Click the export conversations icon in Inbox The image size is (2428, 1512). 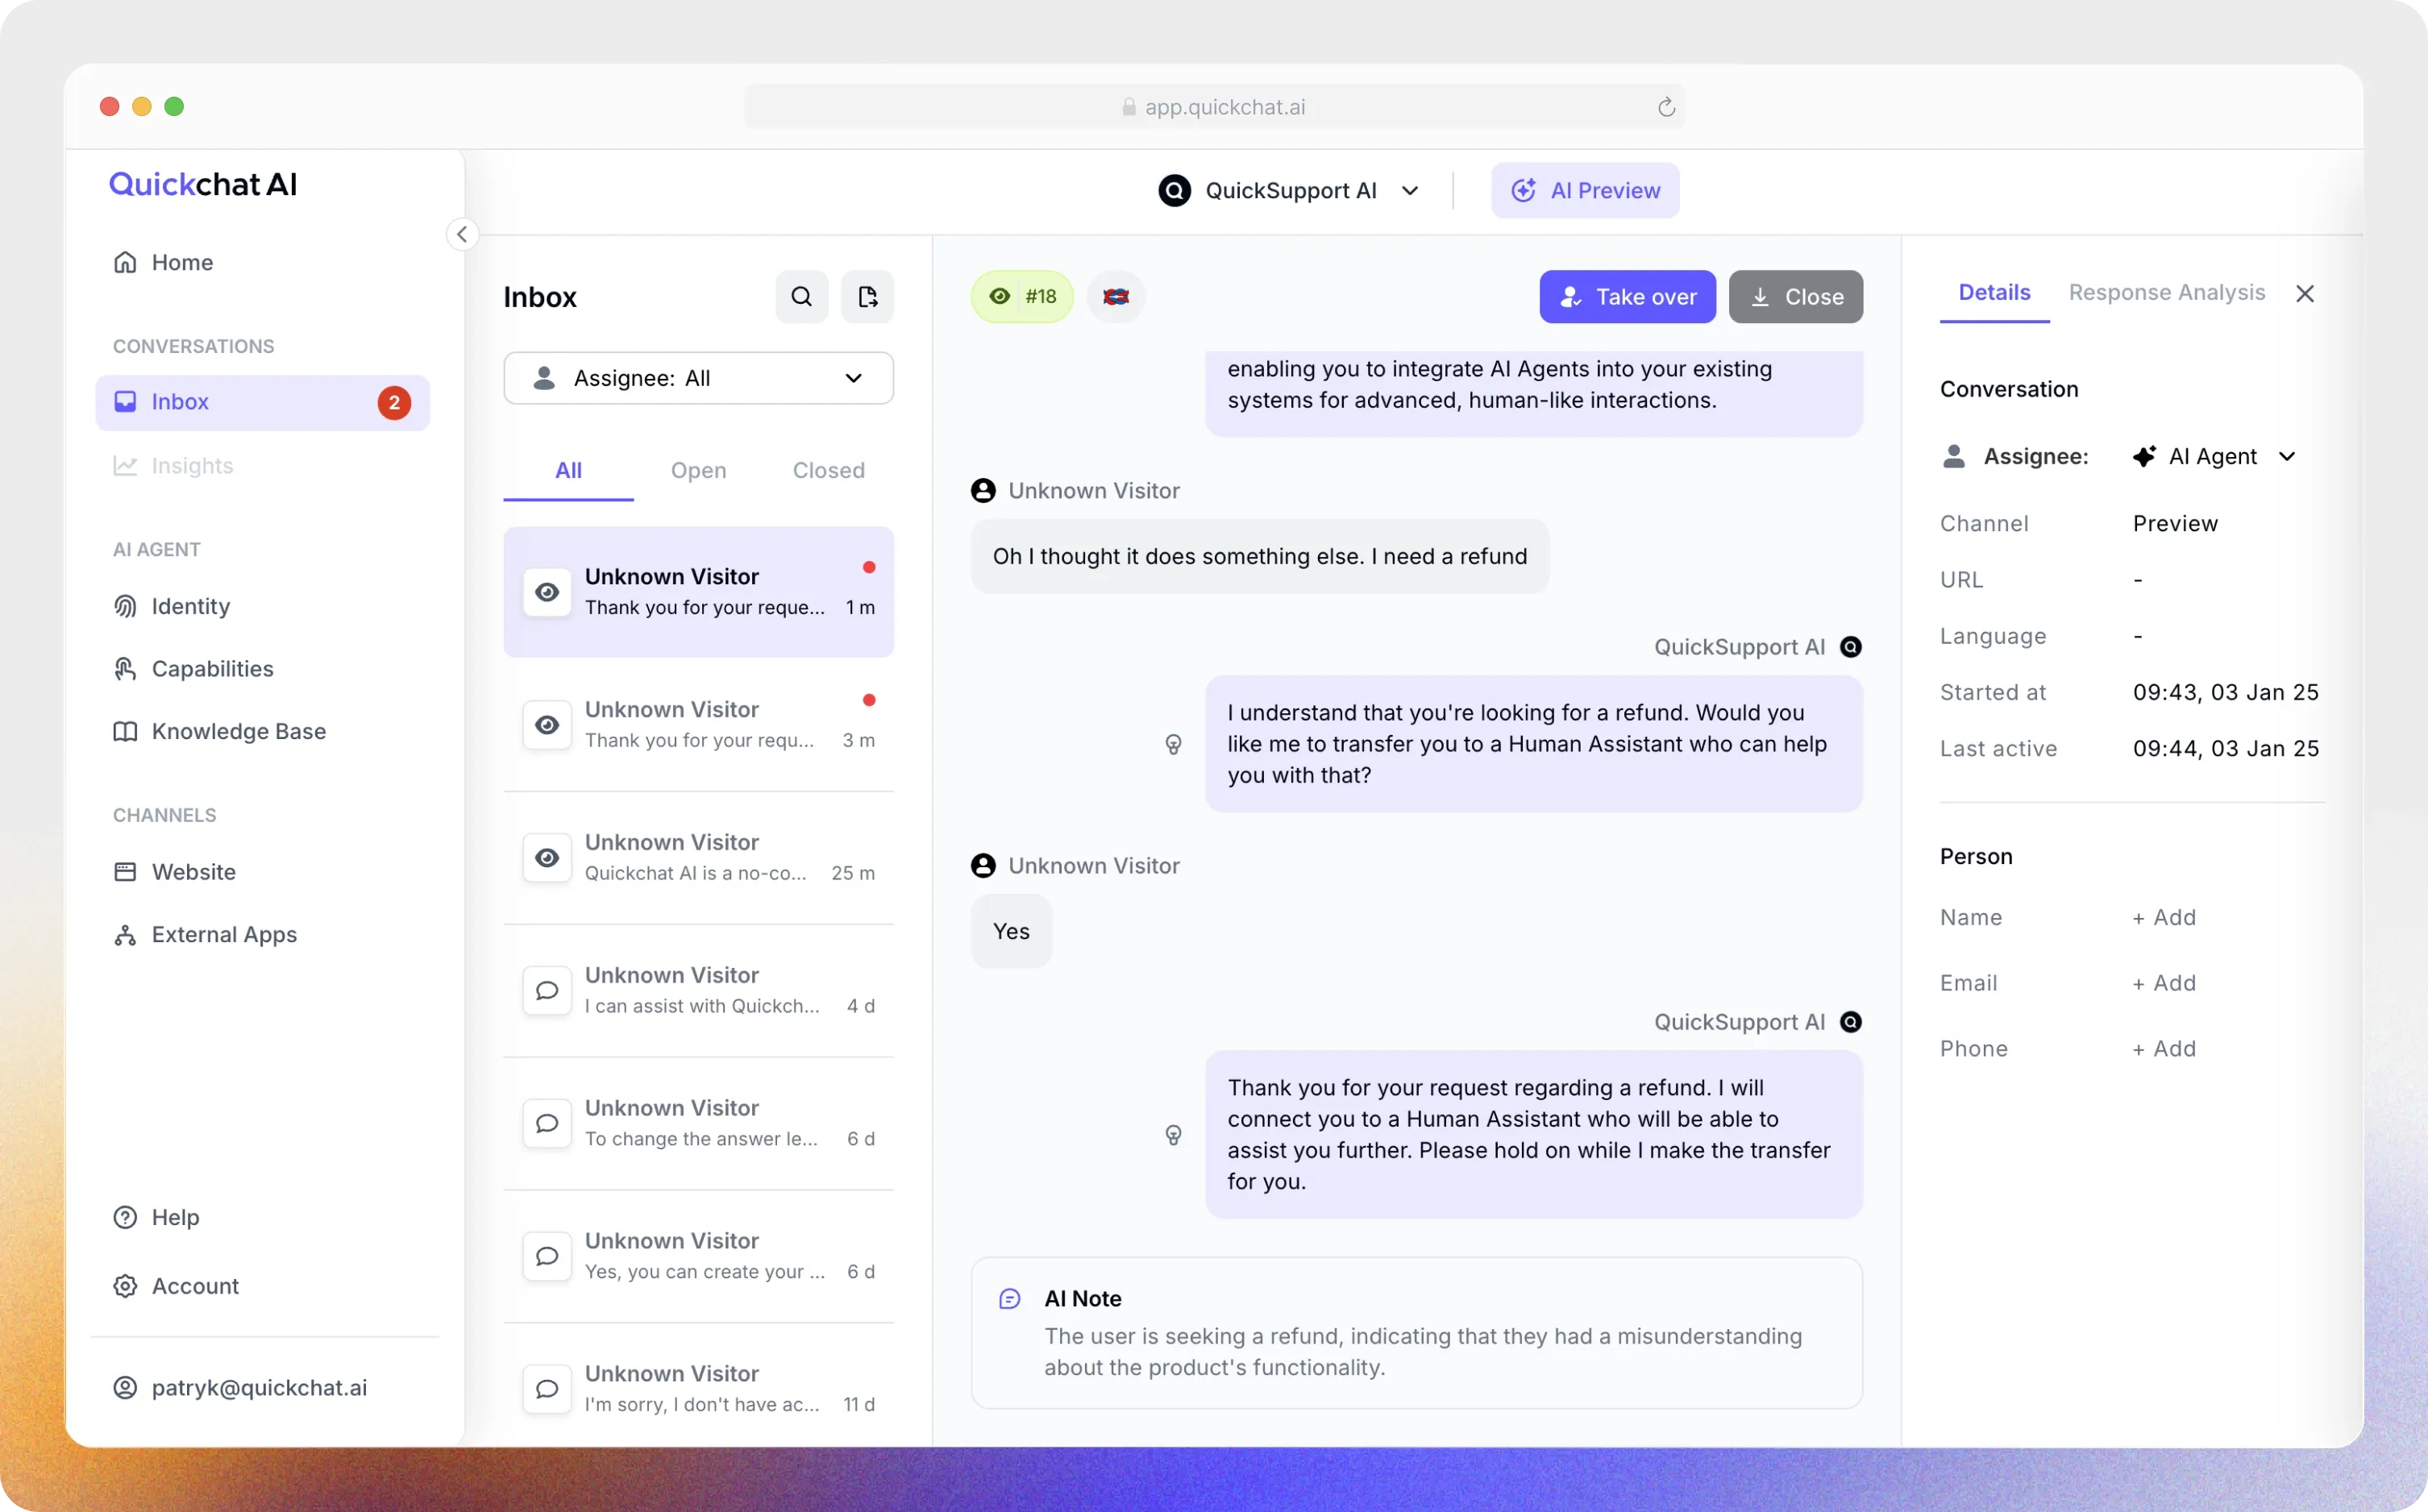click(x=867, y=296)
